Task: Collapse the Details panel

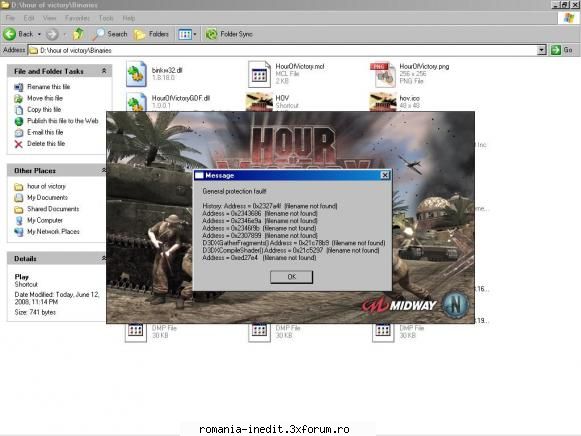Action: [x=104, y=258]
